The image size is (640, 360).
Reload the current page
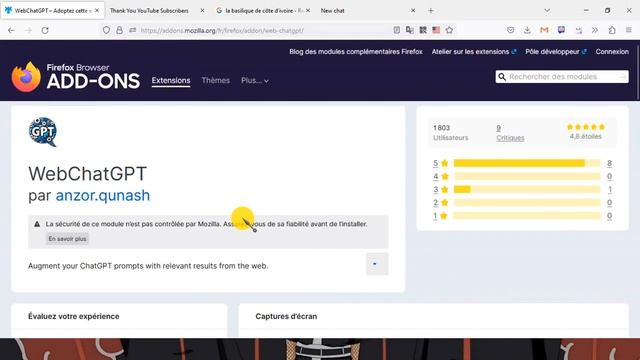click(45, 30)
